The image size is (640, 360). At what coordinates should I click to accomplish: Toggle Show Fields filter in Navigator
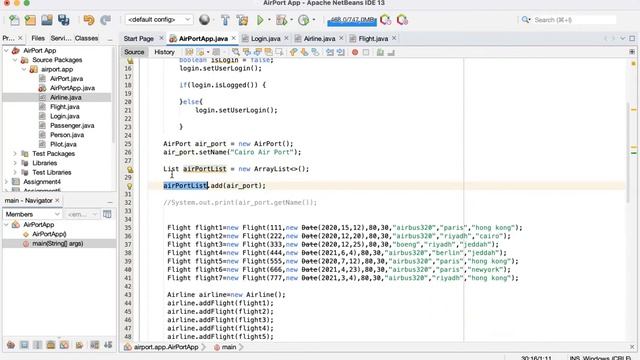[24, 345]
